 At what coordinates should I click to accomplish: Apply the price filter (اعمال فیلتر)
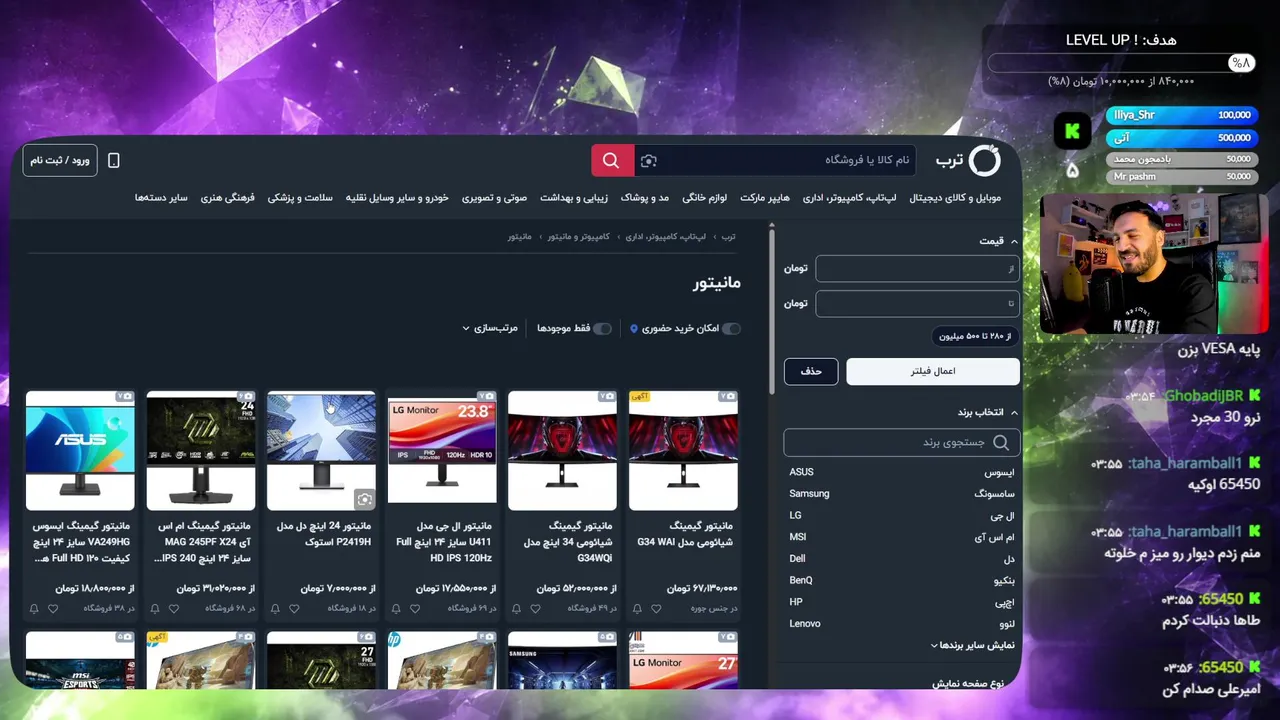[933, 371]
